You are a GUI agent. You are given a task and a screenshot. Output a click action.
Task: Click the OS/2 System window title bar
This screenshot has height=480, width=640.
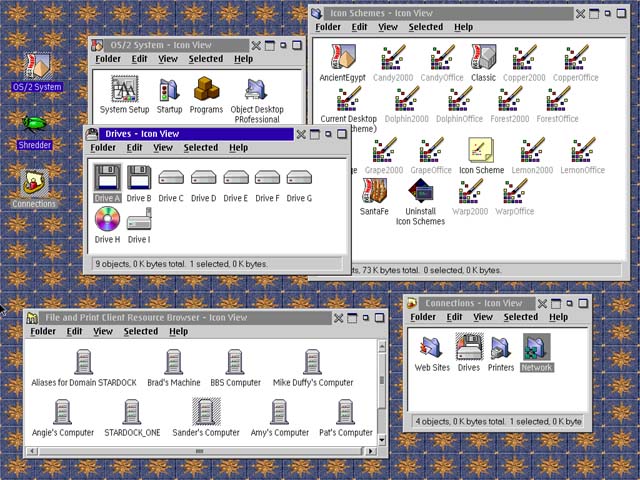coord(176,45)
